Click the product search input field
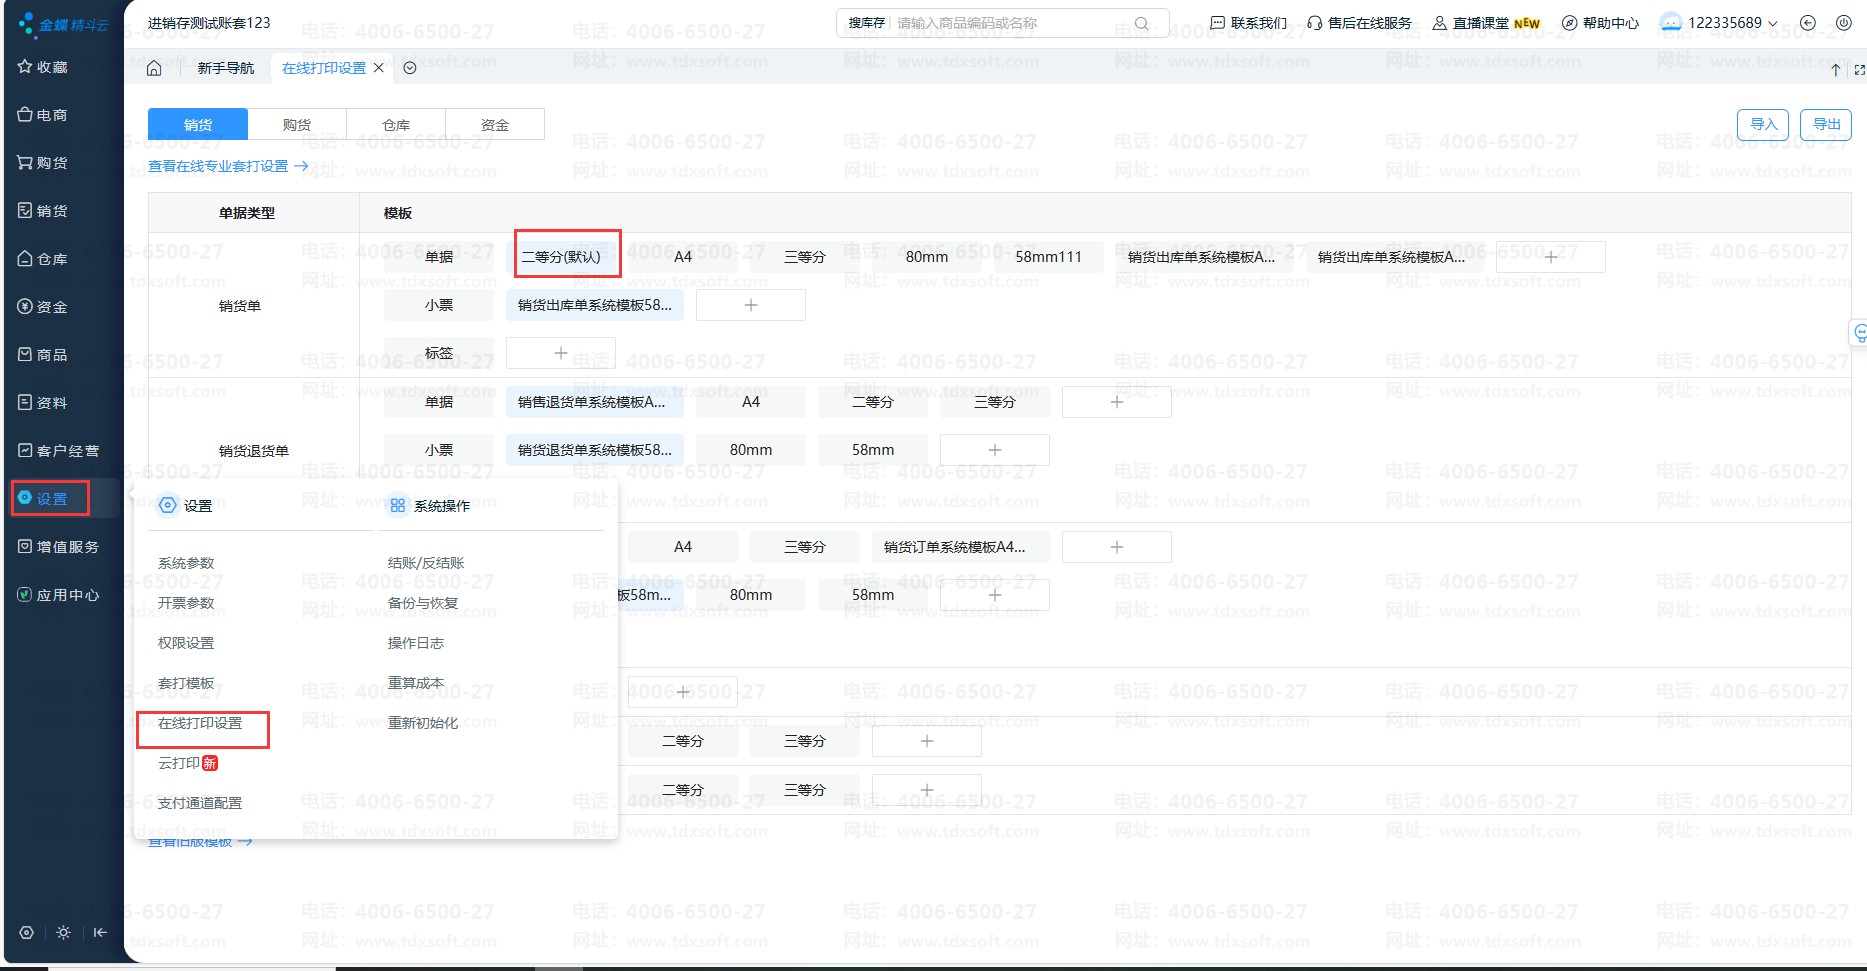The height and width of the screenshot is (971, 1867). tap(1010, 23)
